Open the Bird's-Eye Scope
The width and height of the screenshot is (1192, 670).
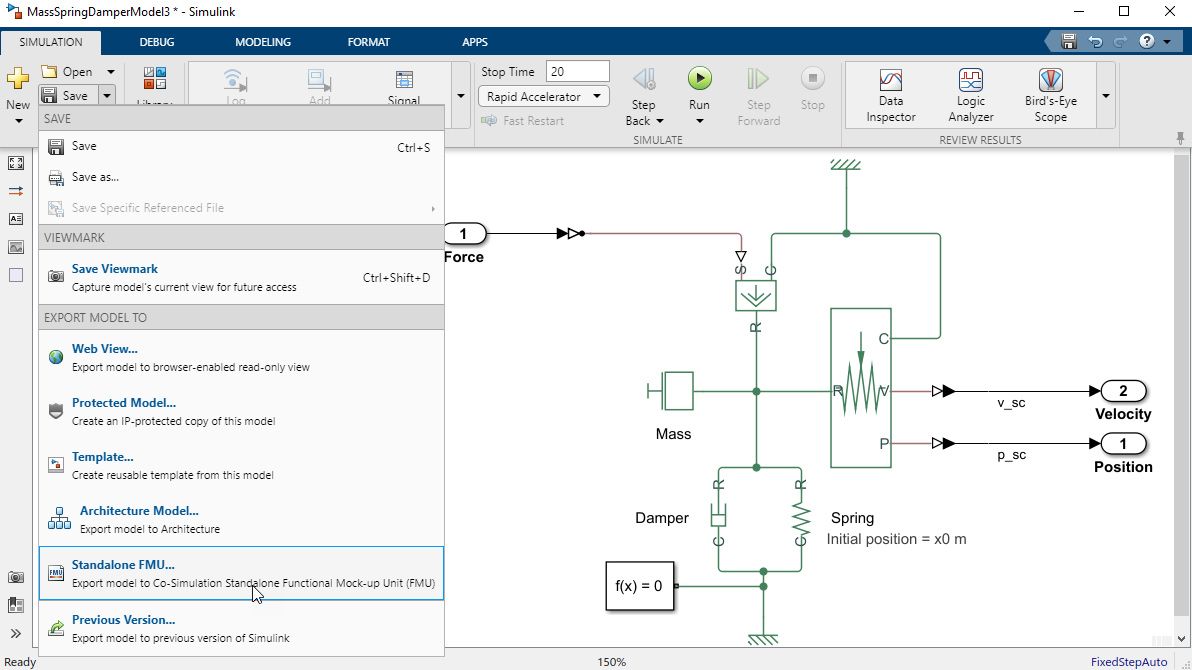click(1050, 80)
